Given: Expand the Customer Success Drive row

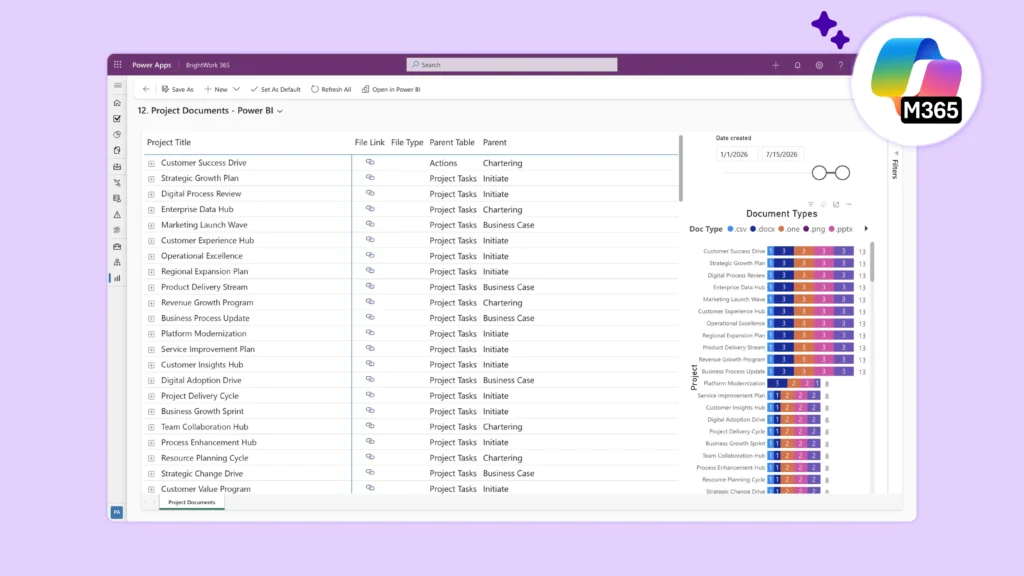Looking at the screenshot, I should 152,163.
